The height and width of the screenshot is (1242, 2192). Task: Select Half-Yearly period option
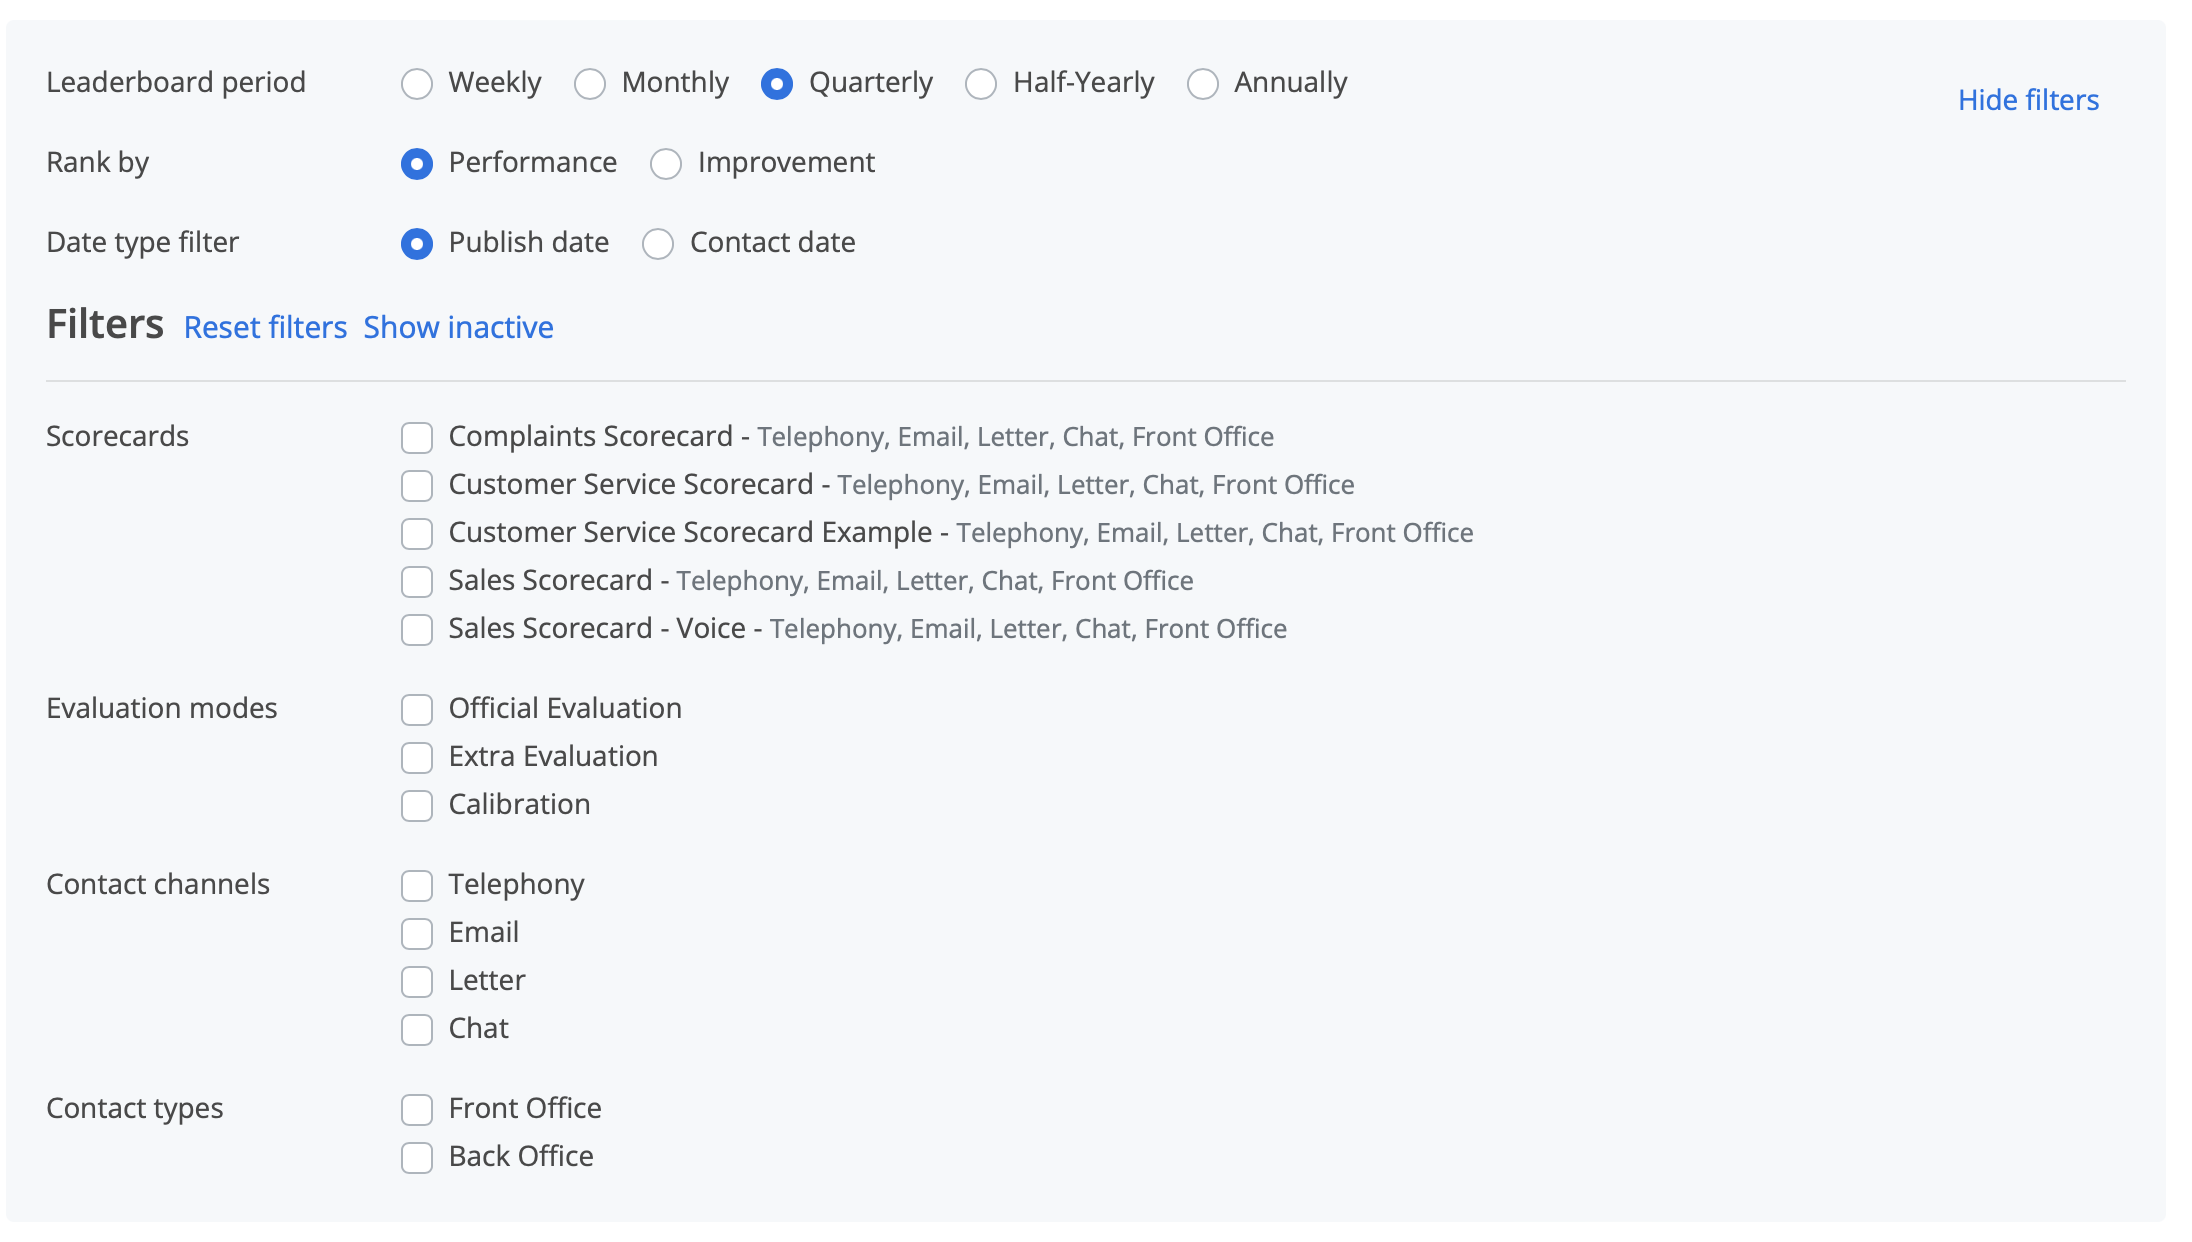click(x=981, y=84)
